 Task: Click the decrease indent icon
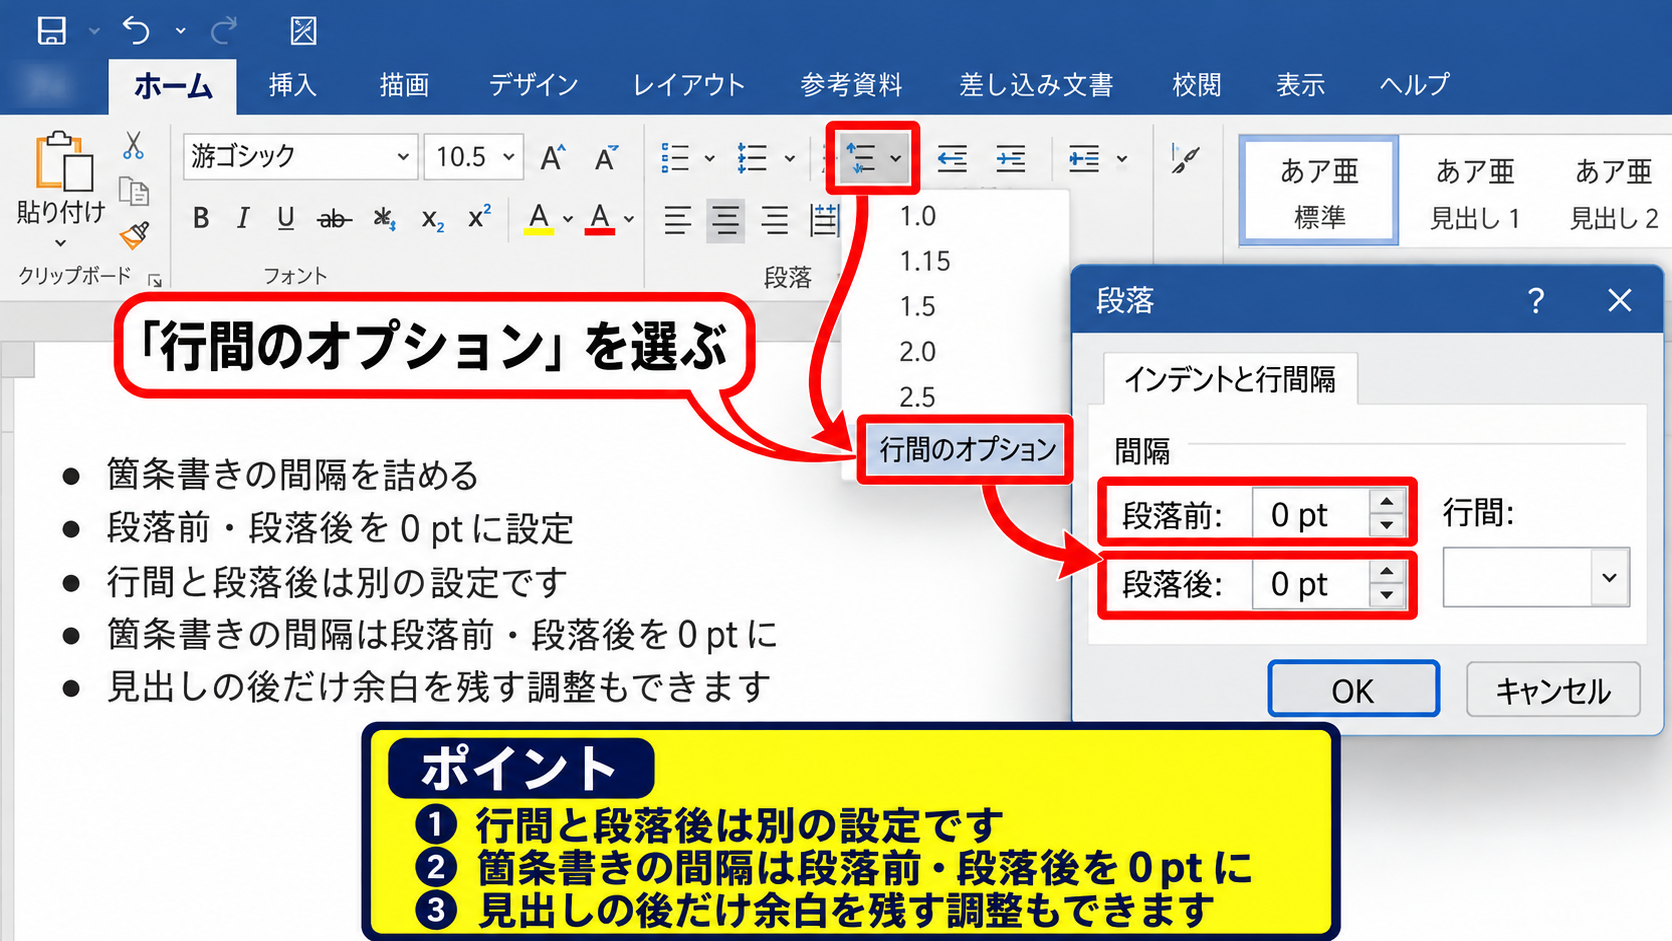click(x=952, y=158)
